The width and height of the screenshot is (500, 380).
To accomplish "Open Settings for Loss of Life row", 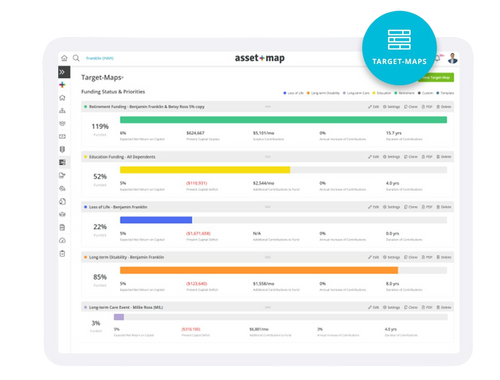I will [x=391, y=207].
